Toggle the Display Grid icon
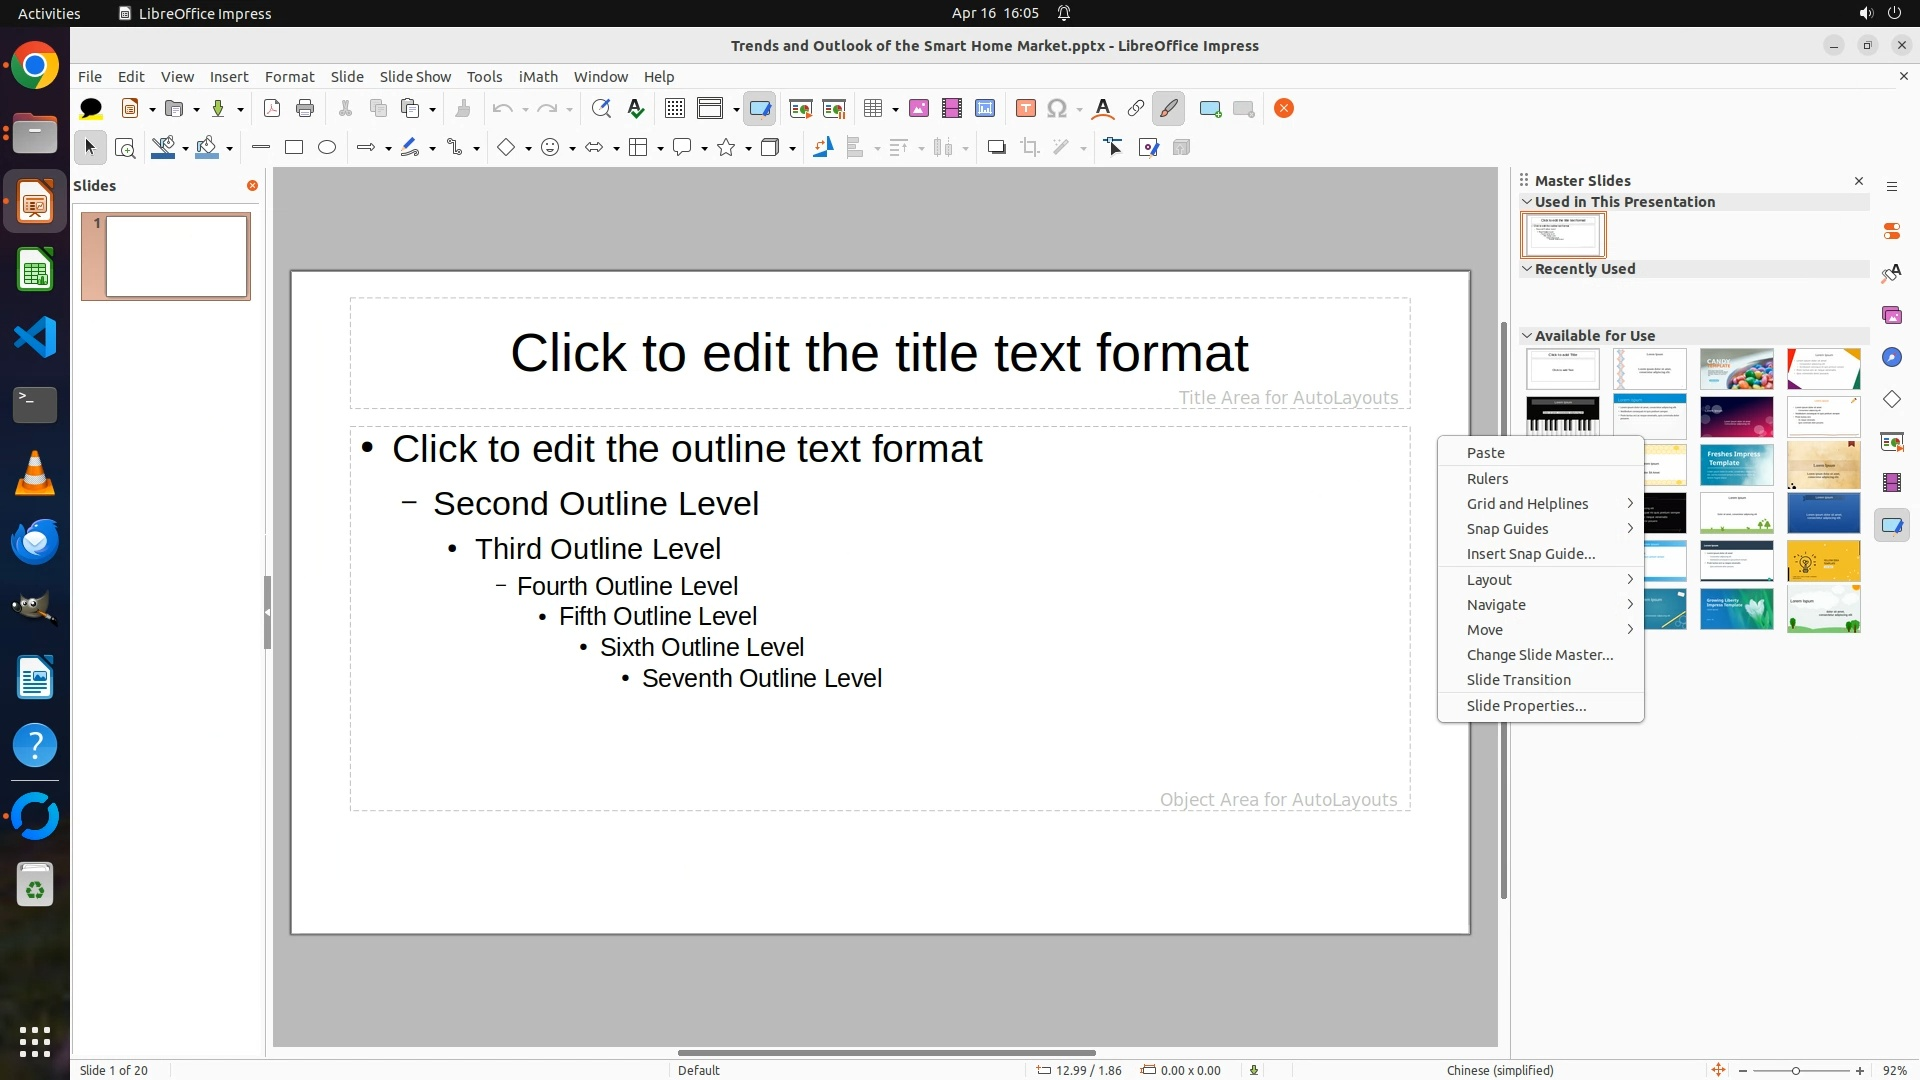The image size is (1920, 1080). 675,109
